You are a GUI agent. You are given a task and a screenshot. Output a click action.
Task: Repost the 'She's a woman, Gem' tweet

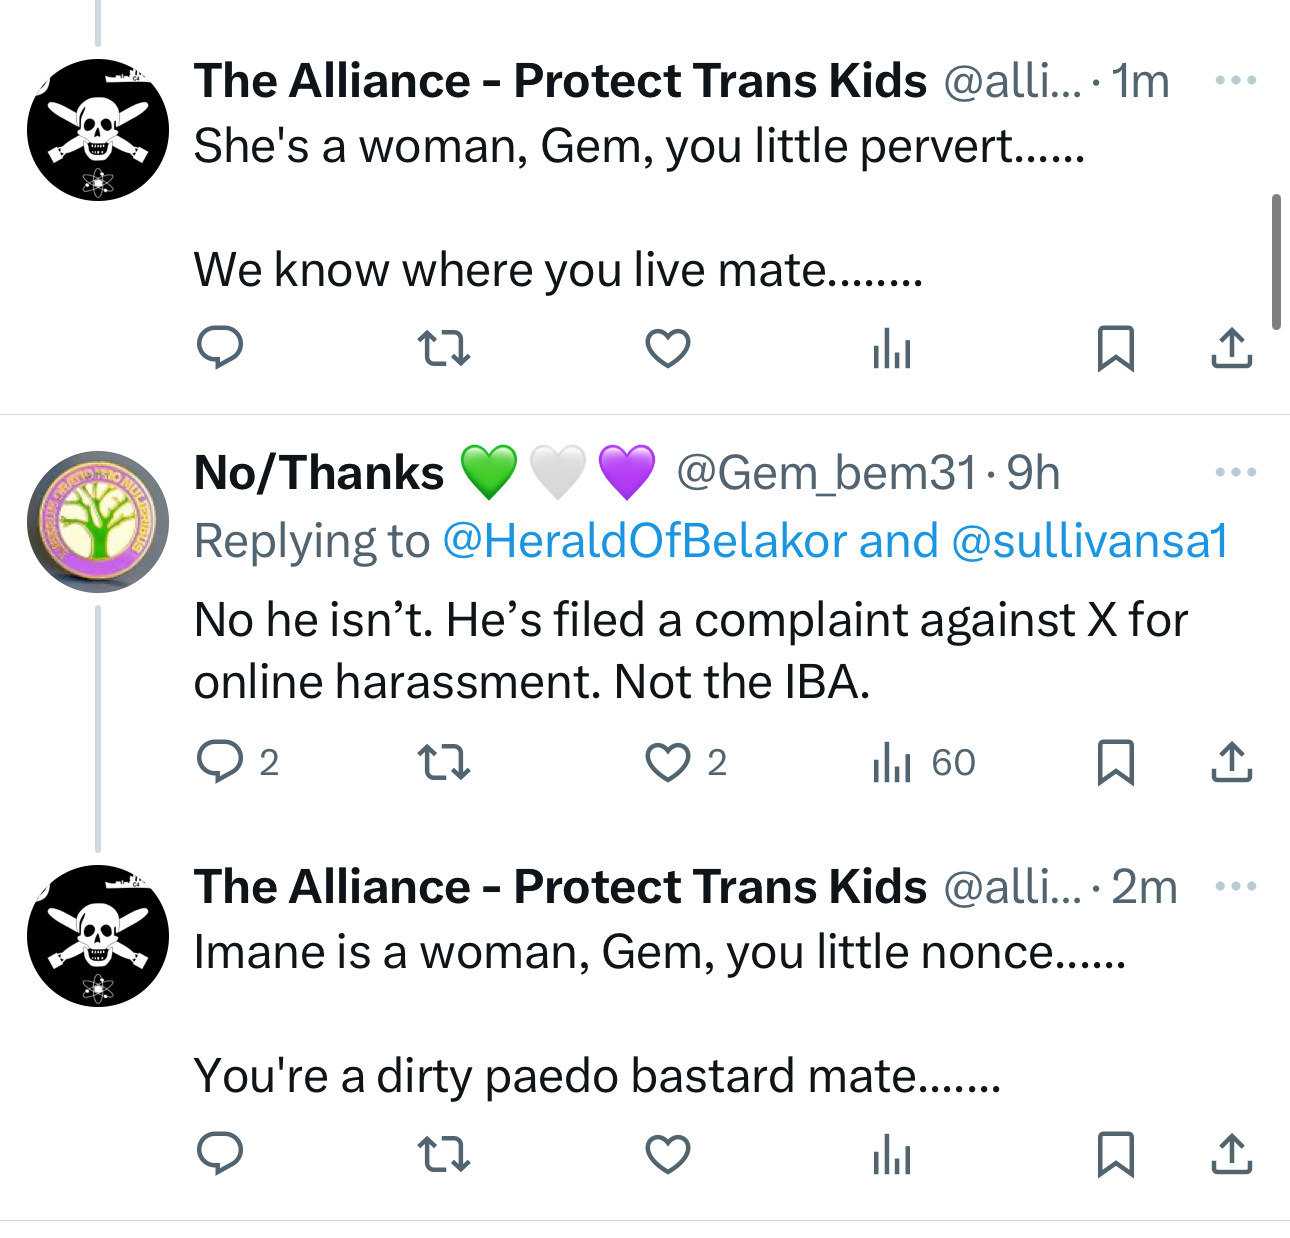coord(443,348)
